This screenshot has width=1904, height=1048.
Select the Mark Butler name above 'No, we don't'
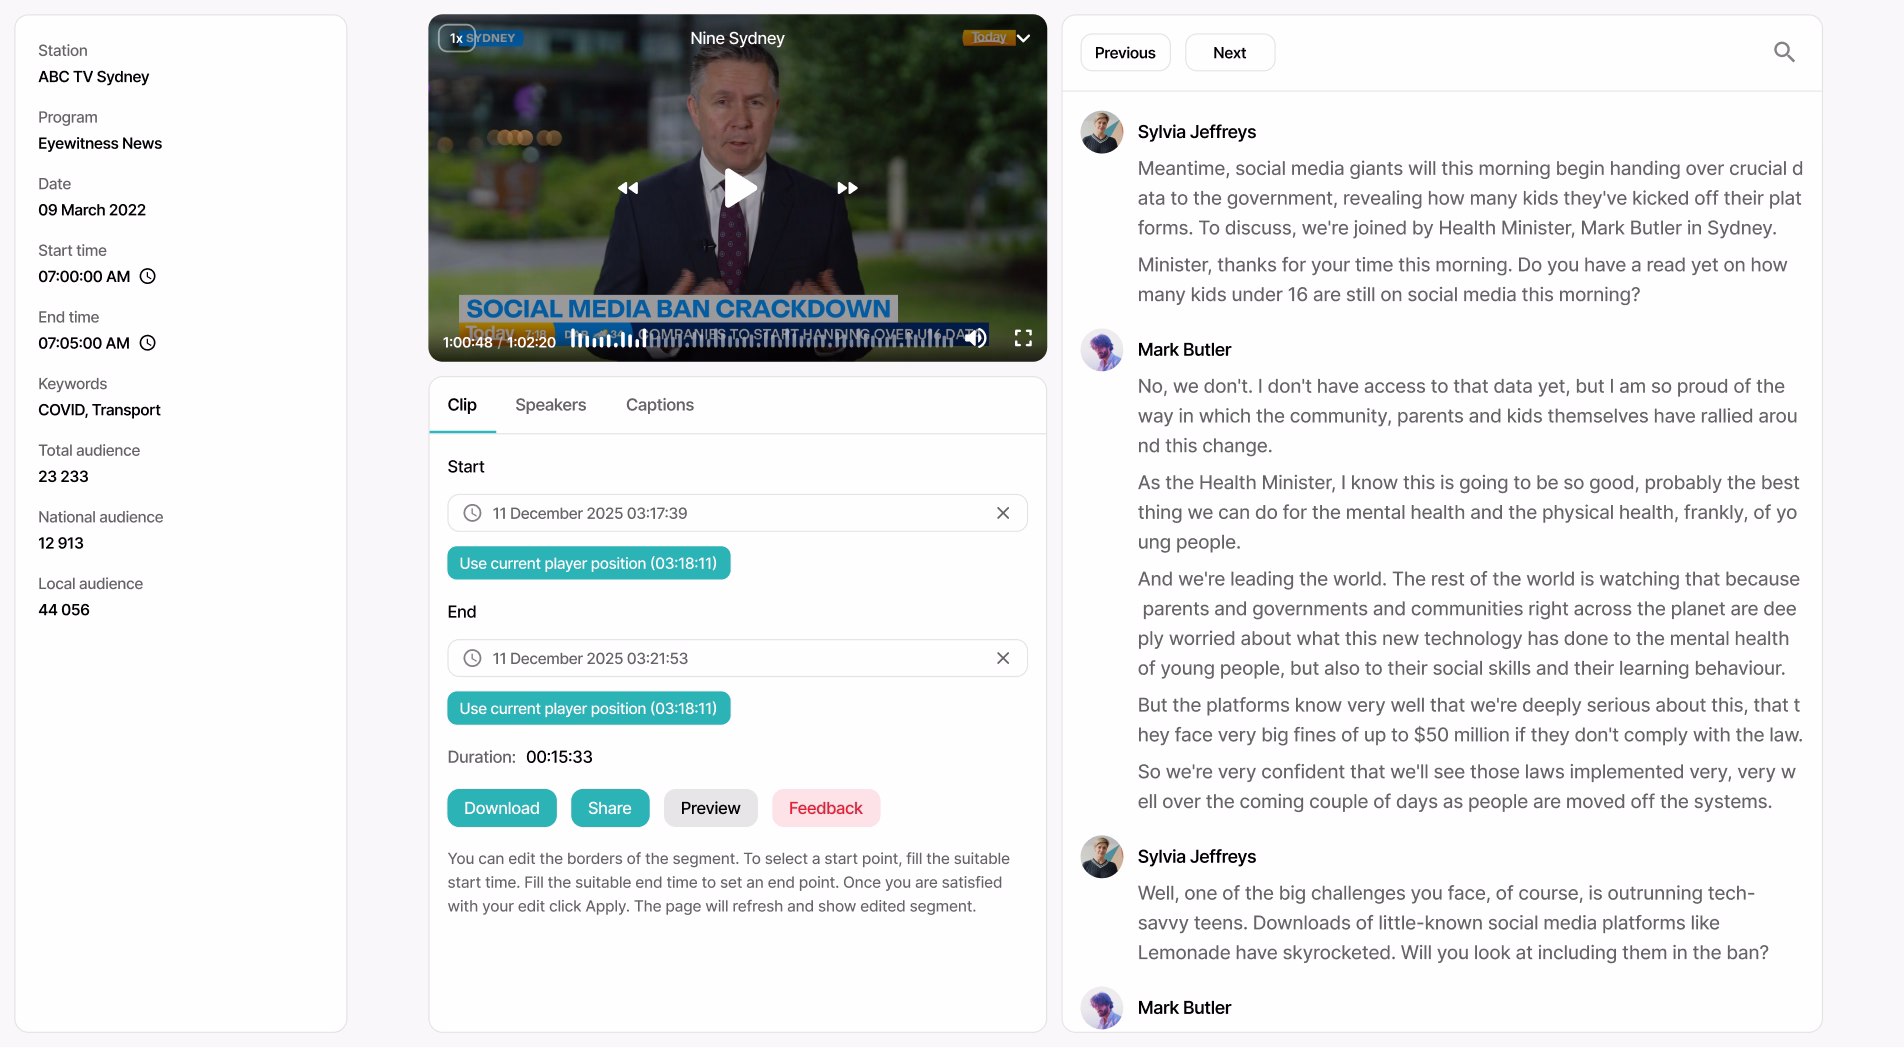tap(1184, 350)
